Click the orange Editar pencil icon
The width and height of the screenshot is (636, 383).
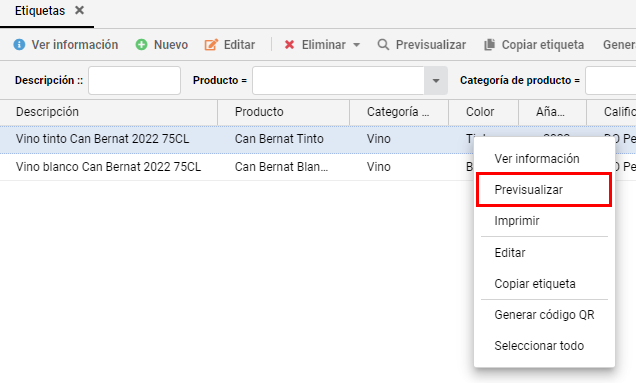point(211,45)
